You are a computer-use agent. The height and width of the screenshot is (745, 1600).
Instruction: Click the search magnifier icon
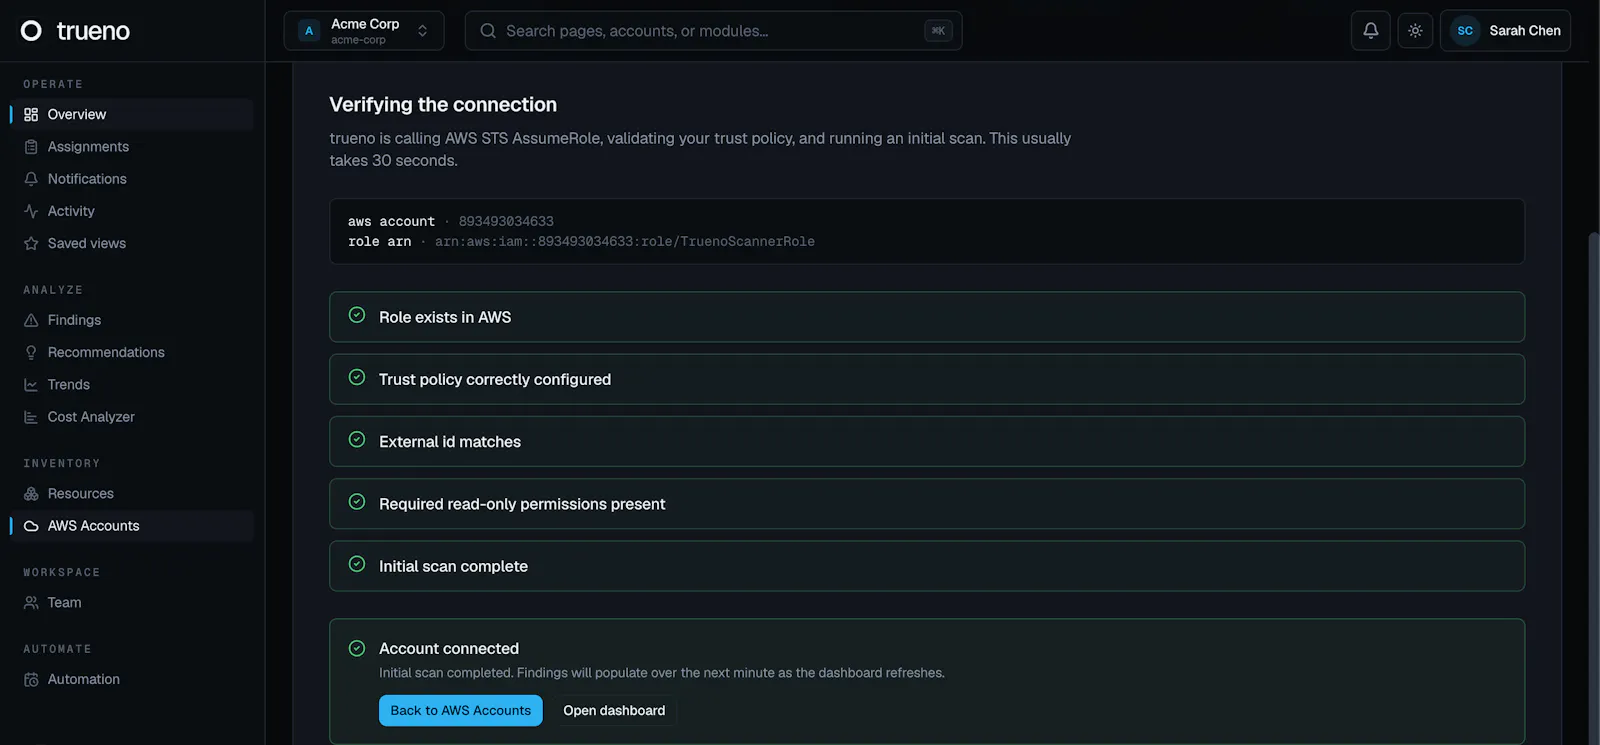click(x=488, y=31)
